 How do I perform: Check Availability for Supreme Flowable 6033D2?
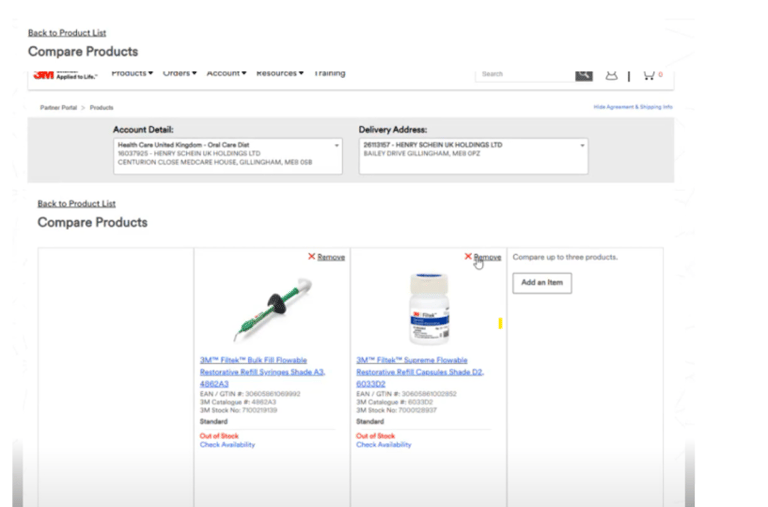[x=384, y=445]
